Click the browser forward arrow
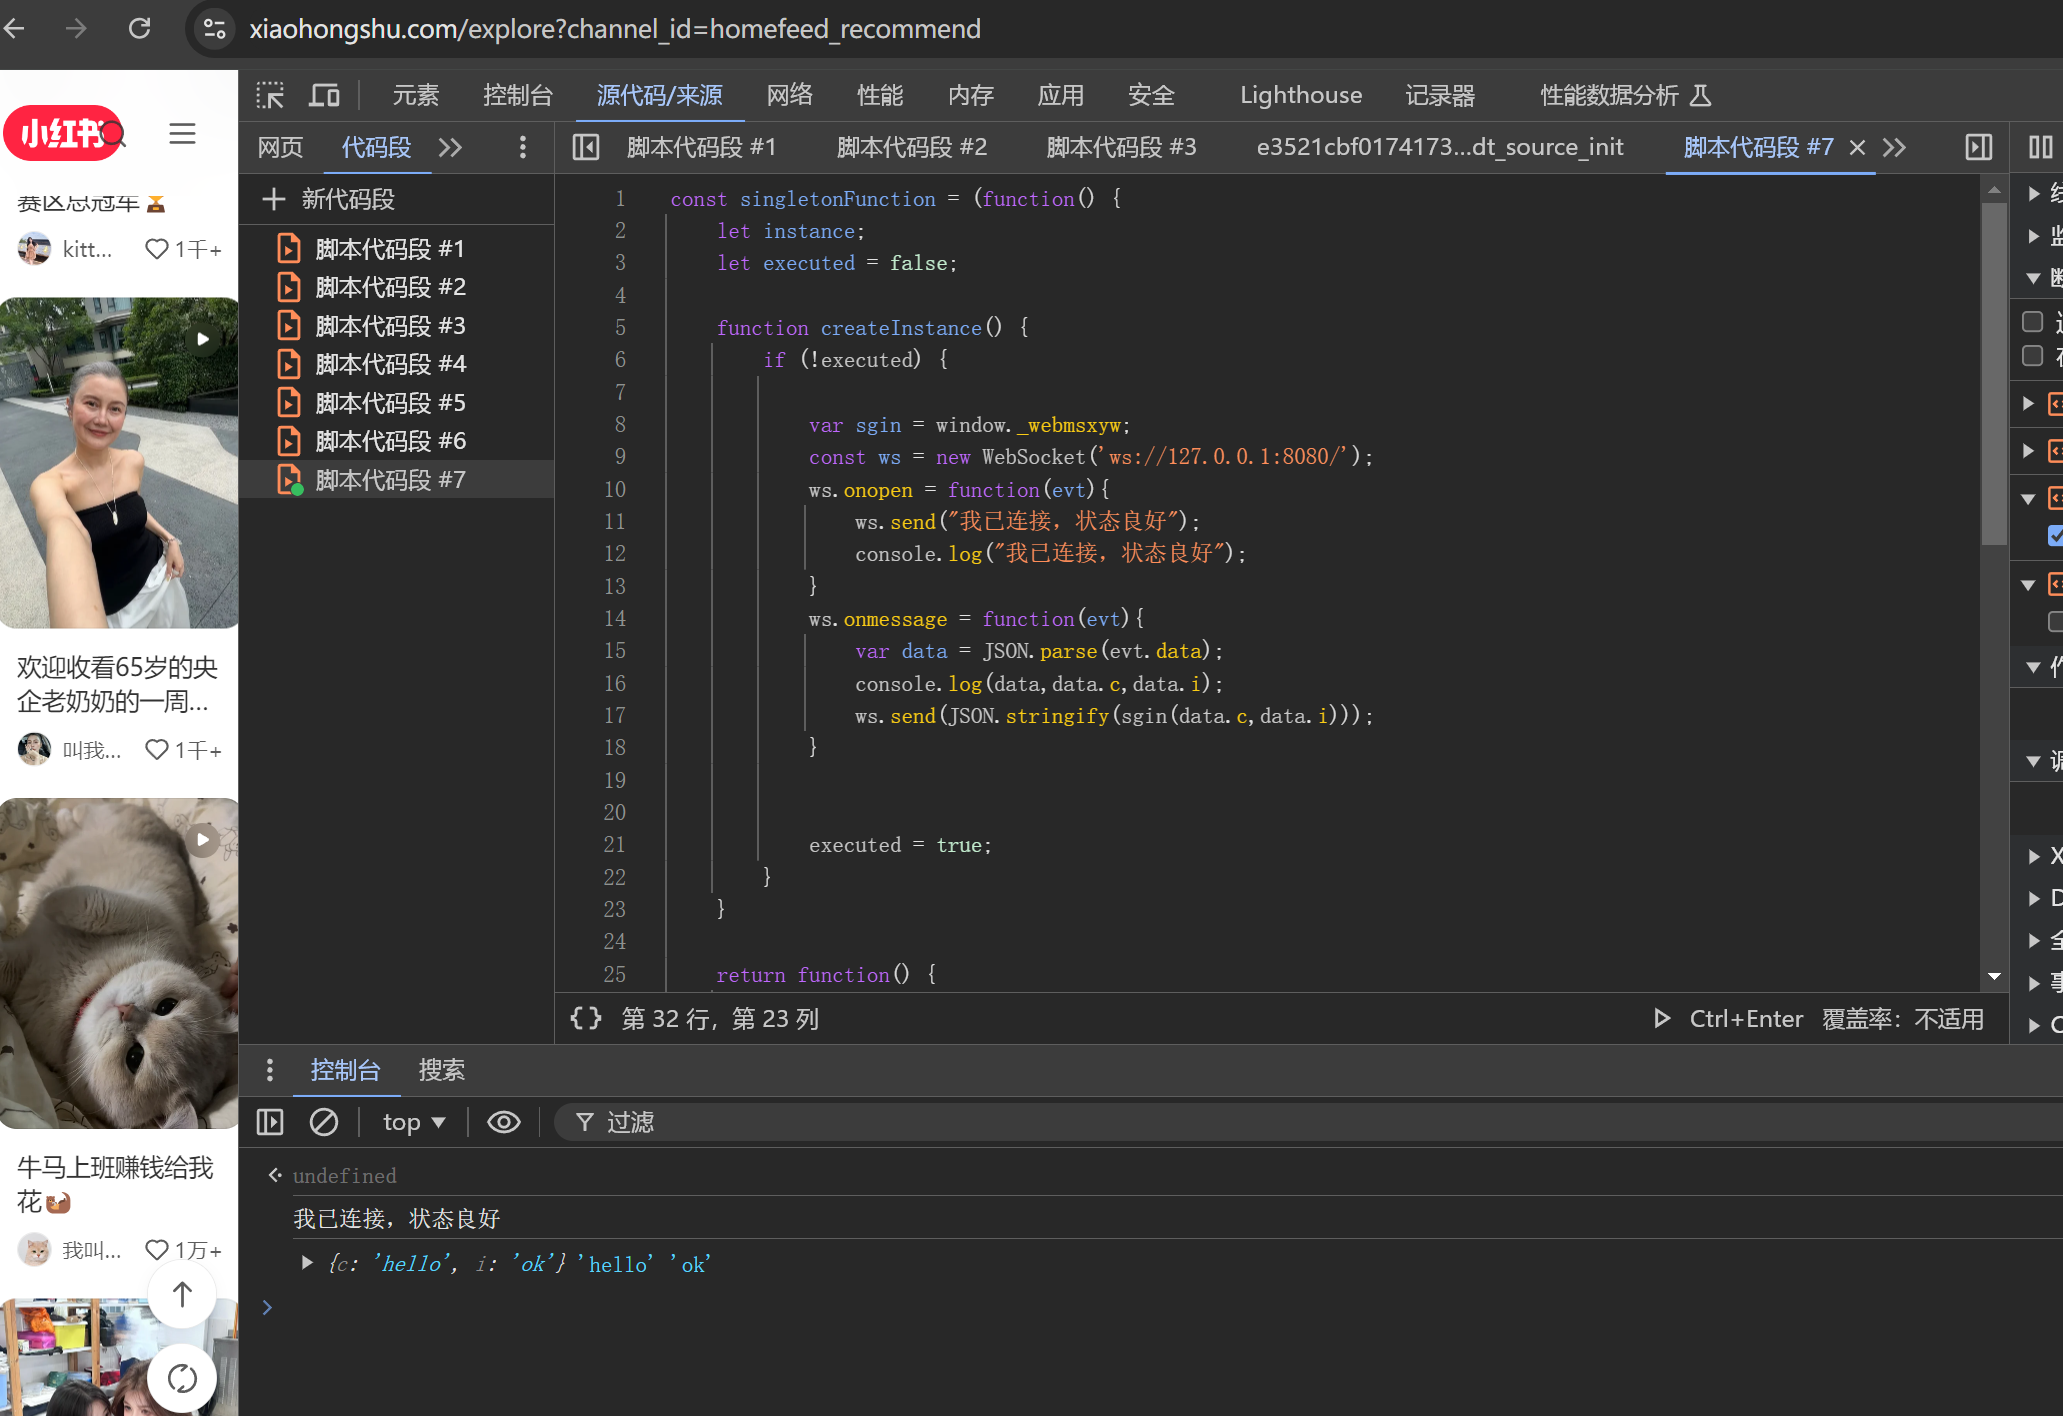This screenshot has height=1416, width=2063. [76, 29]
